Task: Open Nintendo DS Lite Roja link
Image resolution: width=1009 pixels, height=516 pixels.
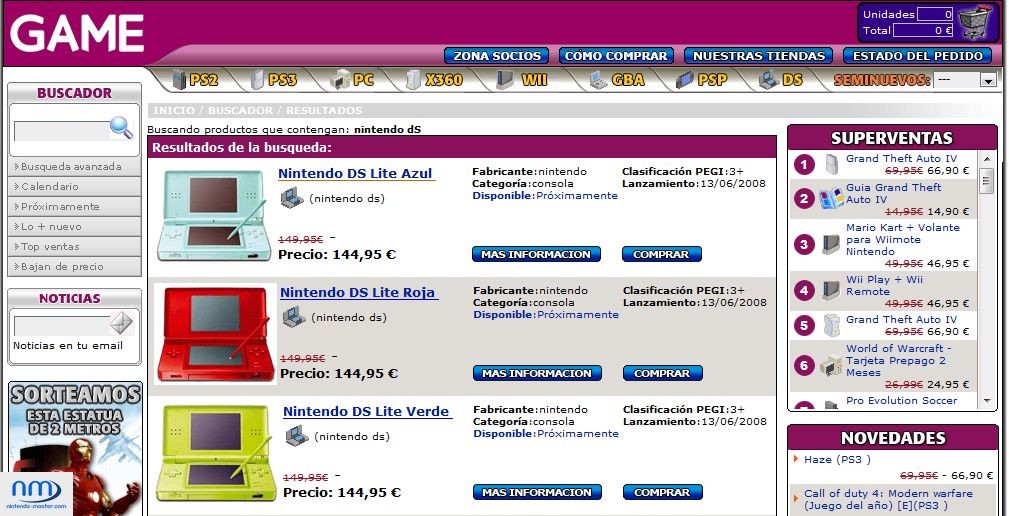Action: point(358,293)
